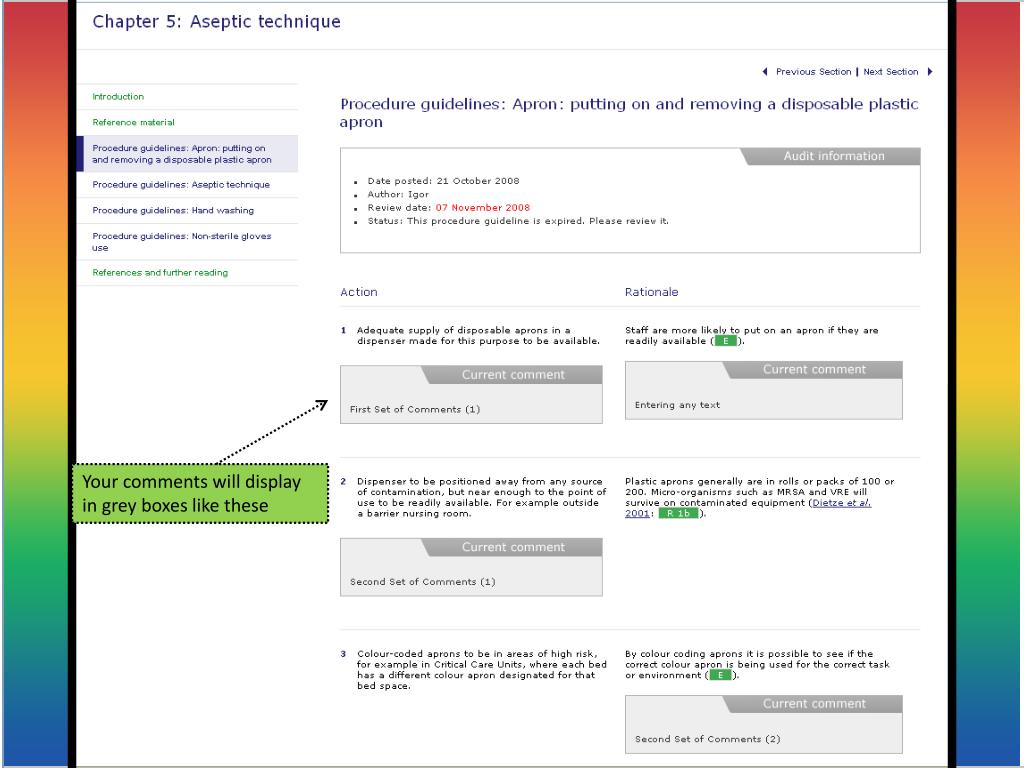
Task: Click the Author: Igor line
Action: 398,194
